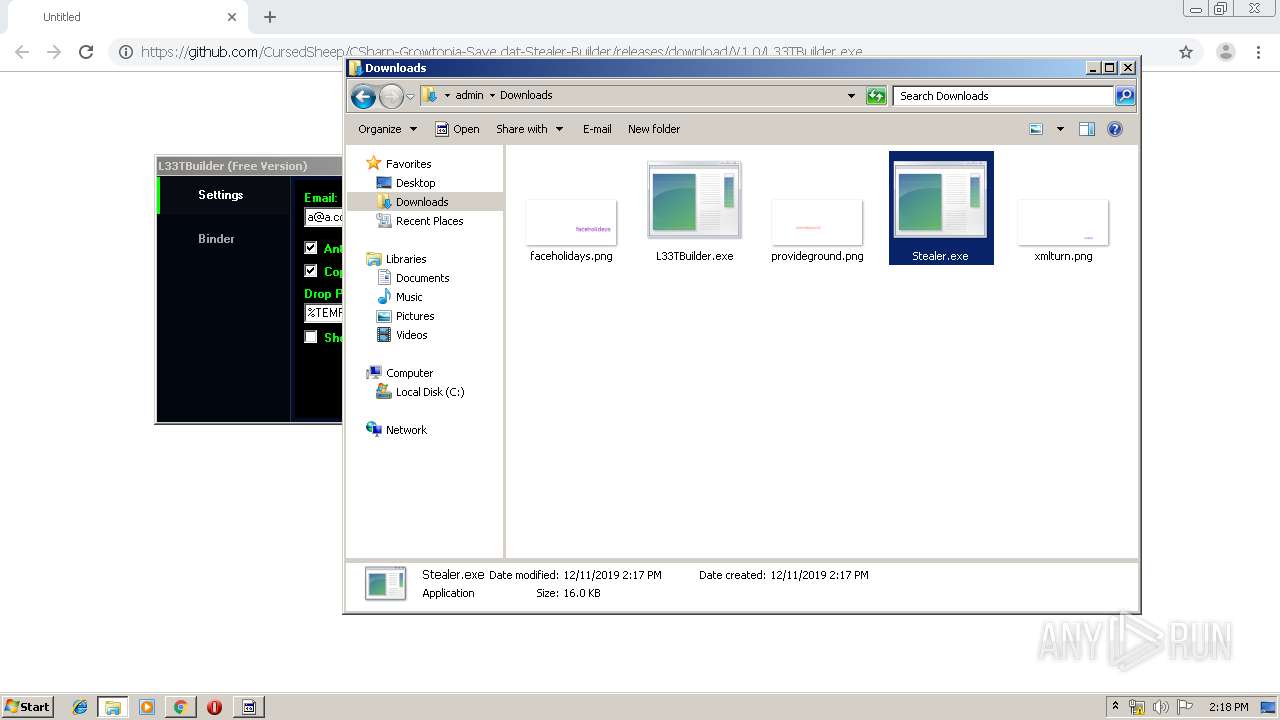Open Windows Explorer taskbar icon
Viewport: 1280px width, 720px height.
(113, 707)
